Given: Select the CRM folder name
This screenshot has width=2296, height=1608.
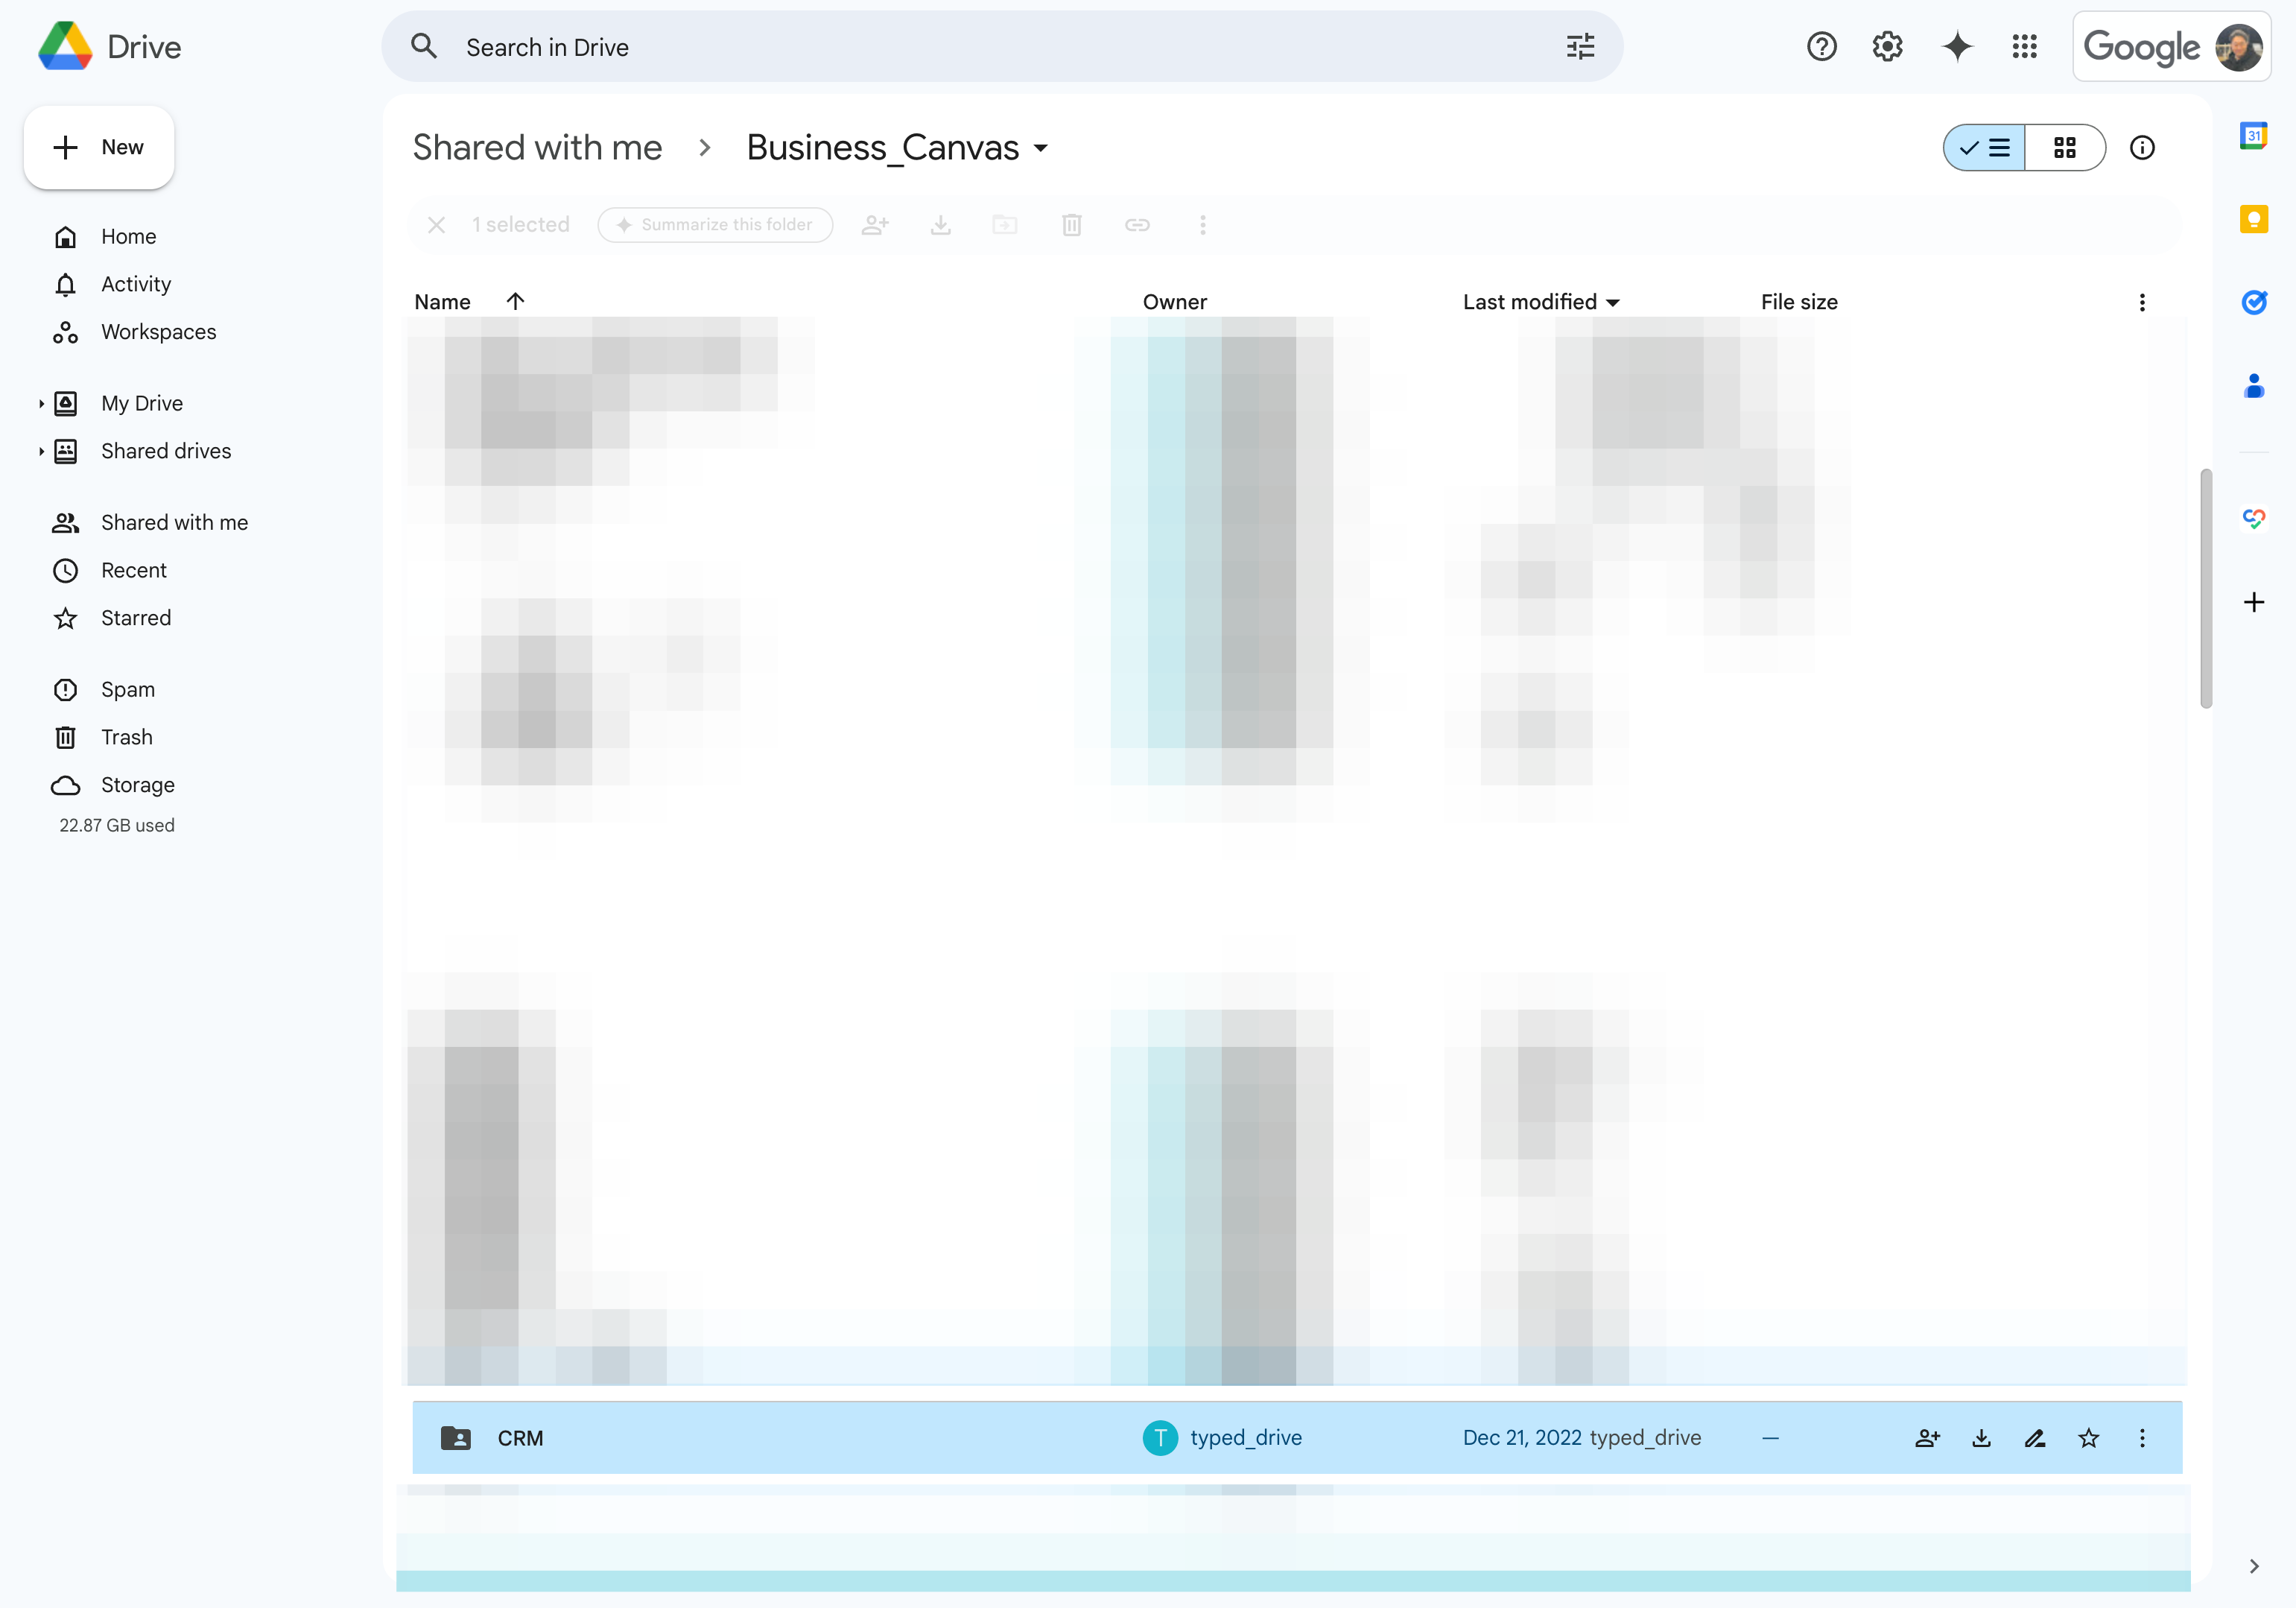Looking at the screenshot, I should (520, 1438).
